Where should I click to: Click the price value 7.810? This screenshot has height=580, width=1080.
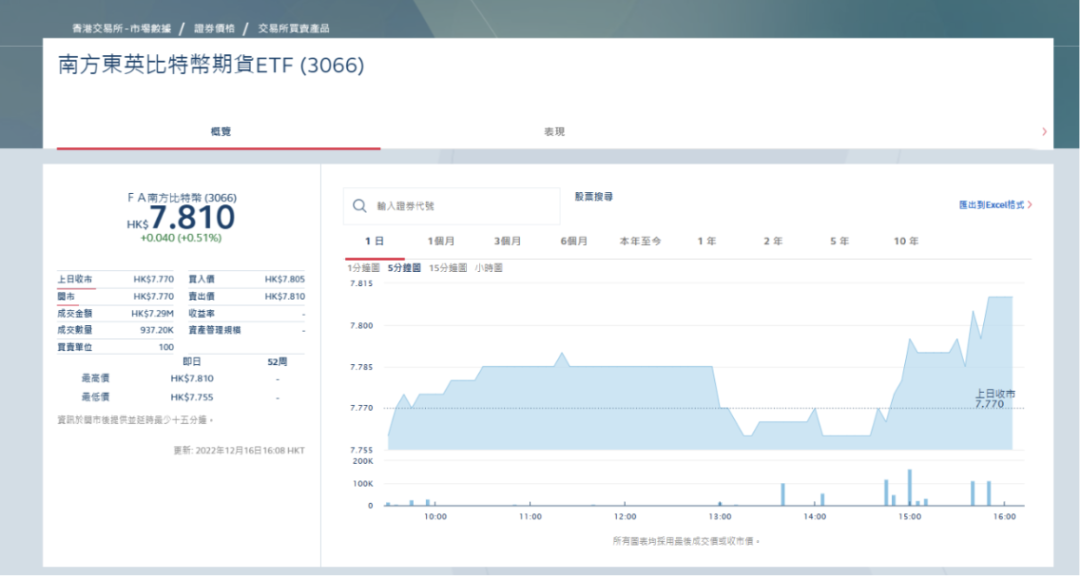(x=192, y=218)
